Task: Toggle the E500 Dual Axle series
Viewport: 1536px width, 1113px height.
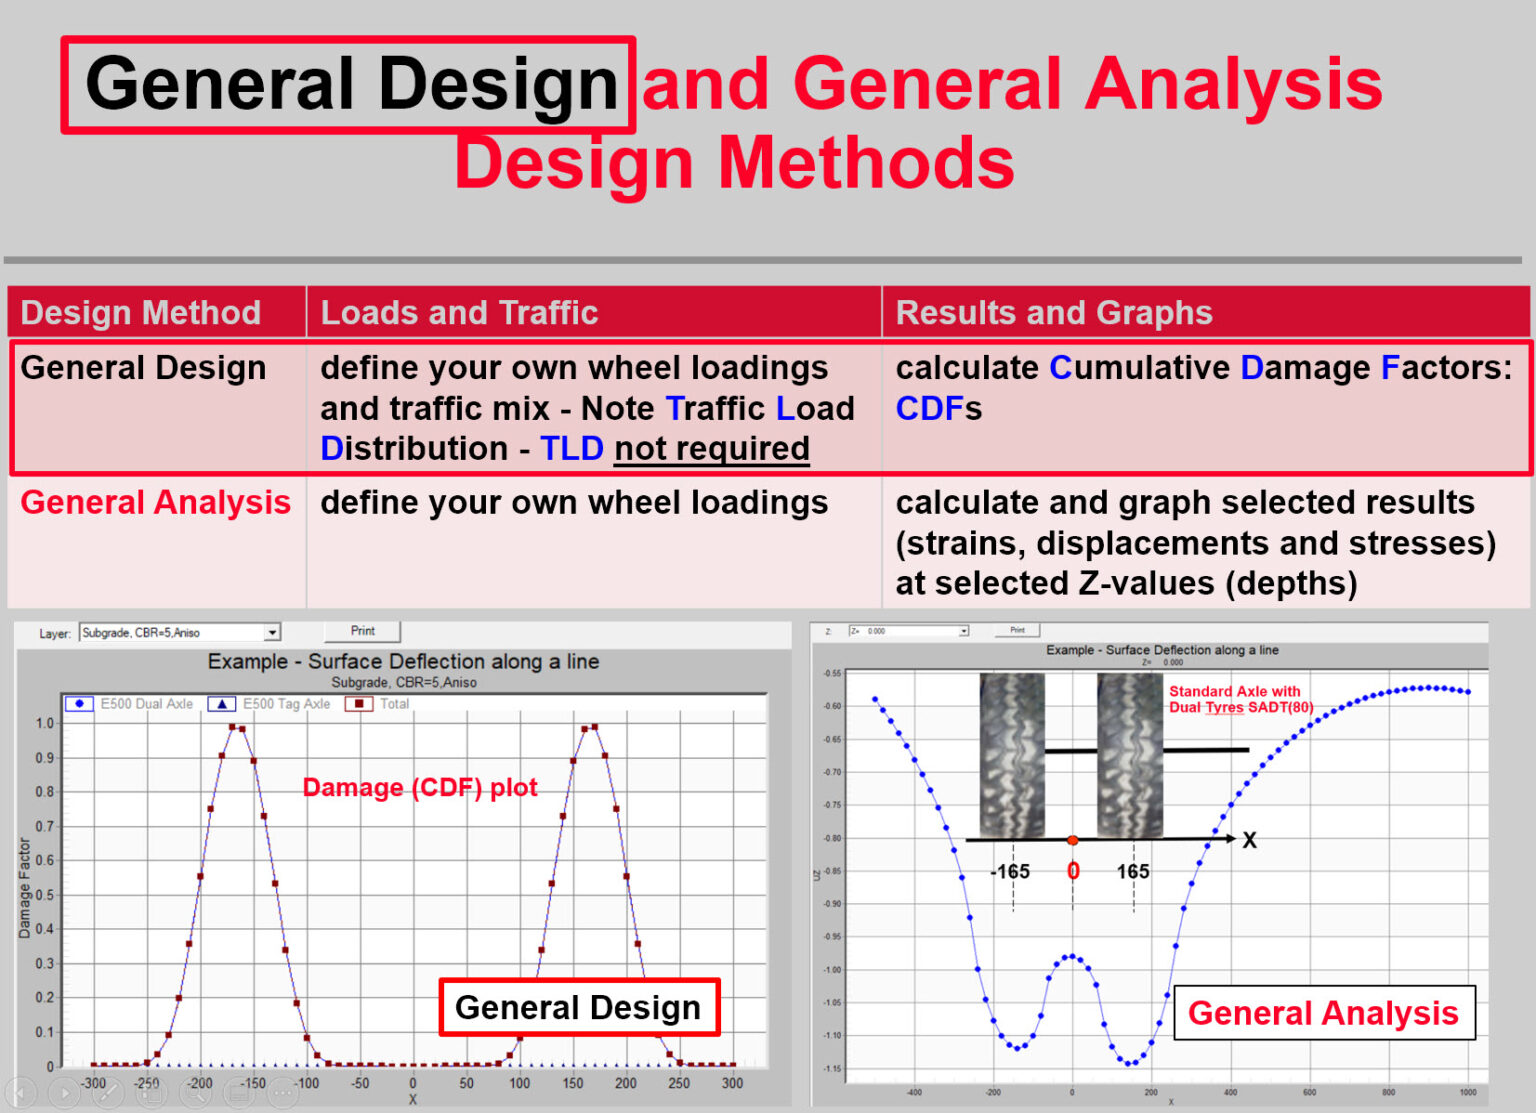Action: (x=147, y=703)
